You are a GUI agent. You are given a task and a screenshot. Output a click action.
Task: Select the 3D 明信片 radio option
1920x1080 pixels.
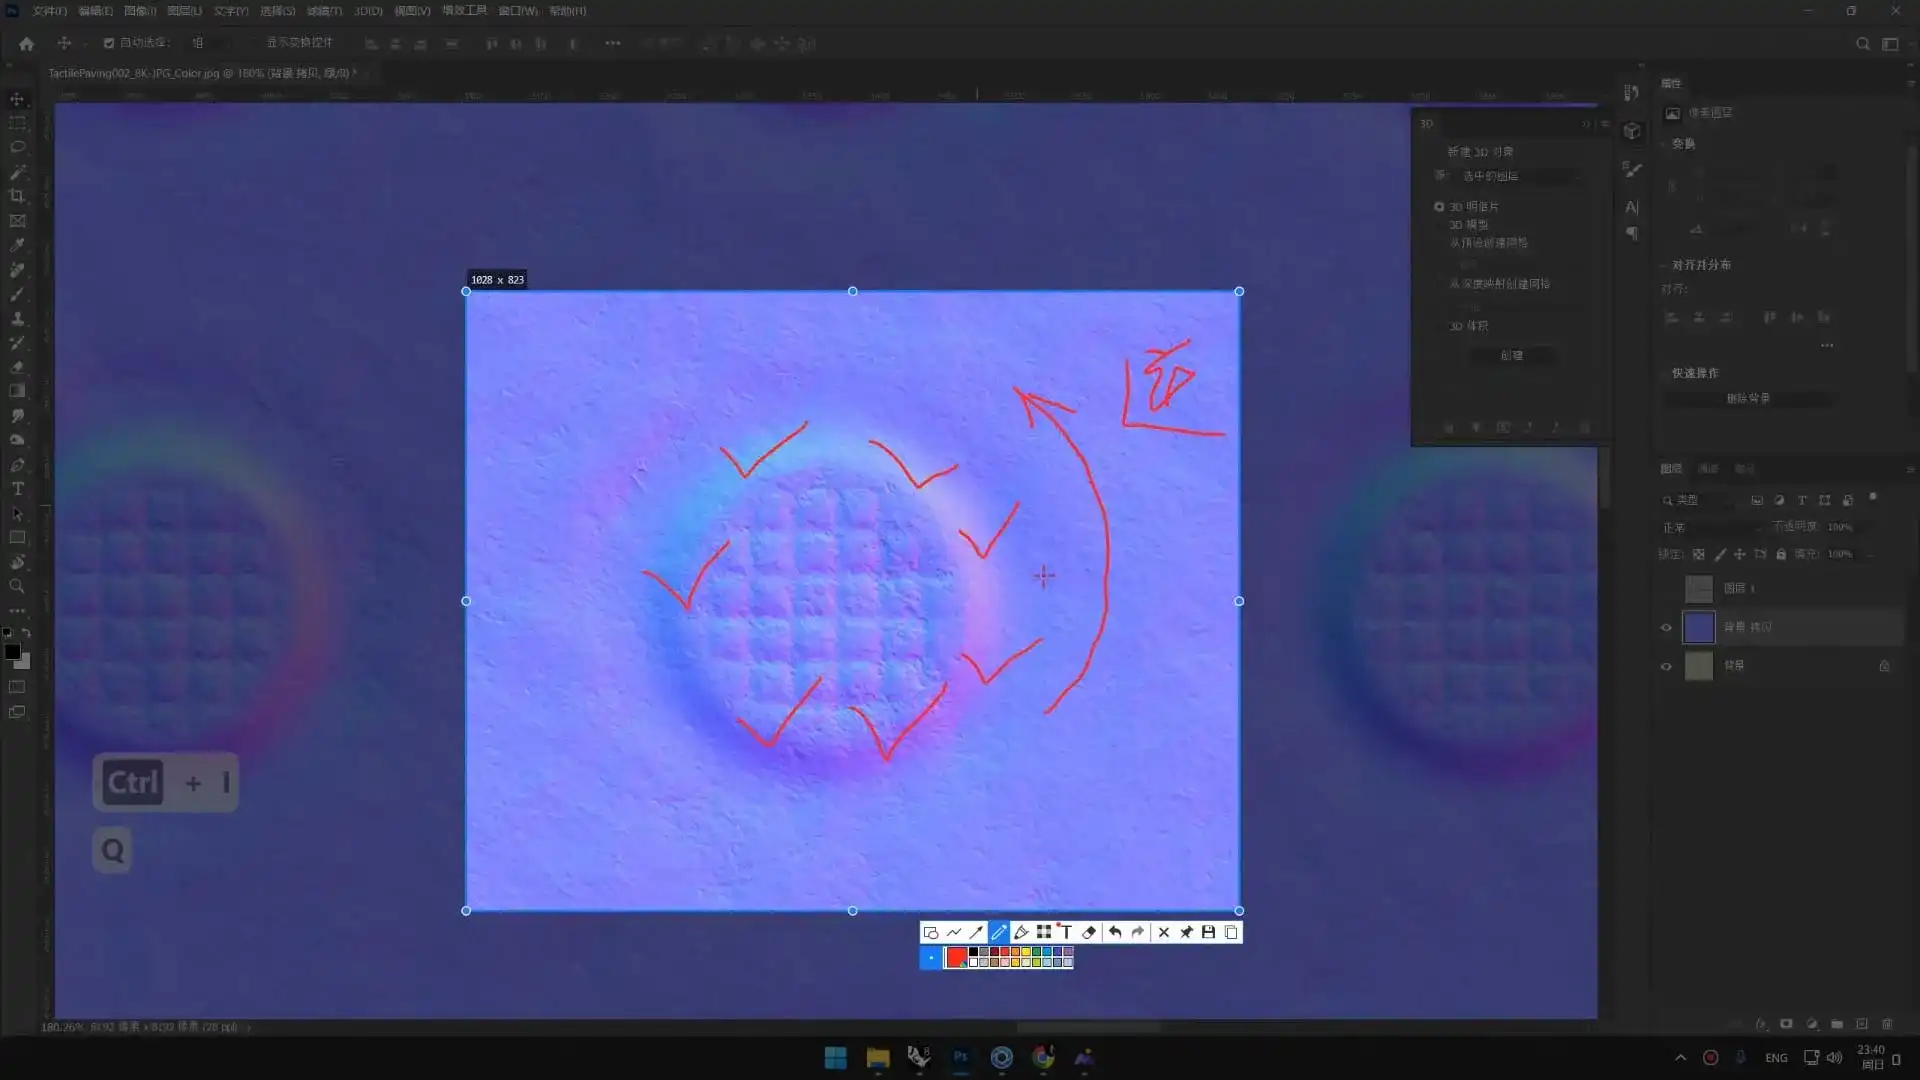[x=1439, y=207]
